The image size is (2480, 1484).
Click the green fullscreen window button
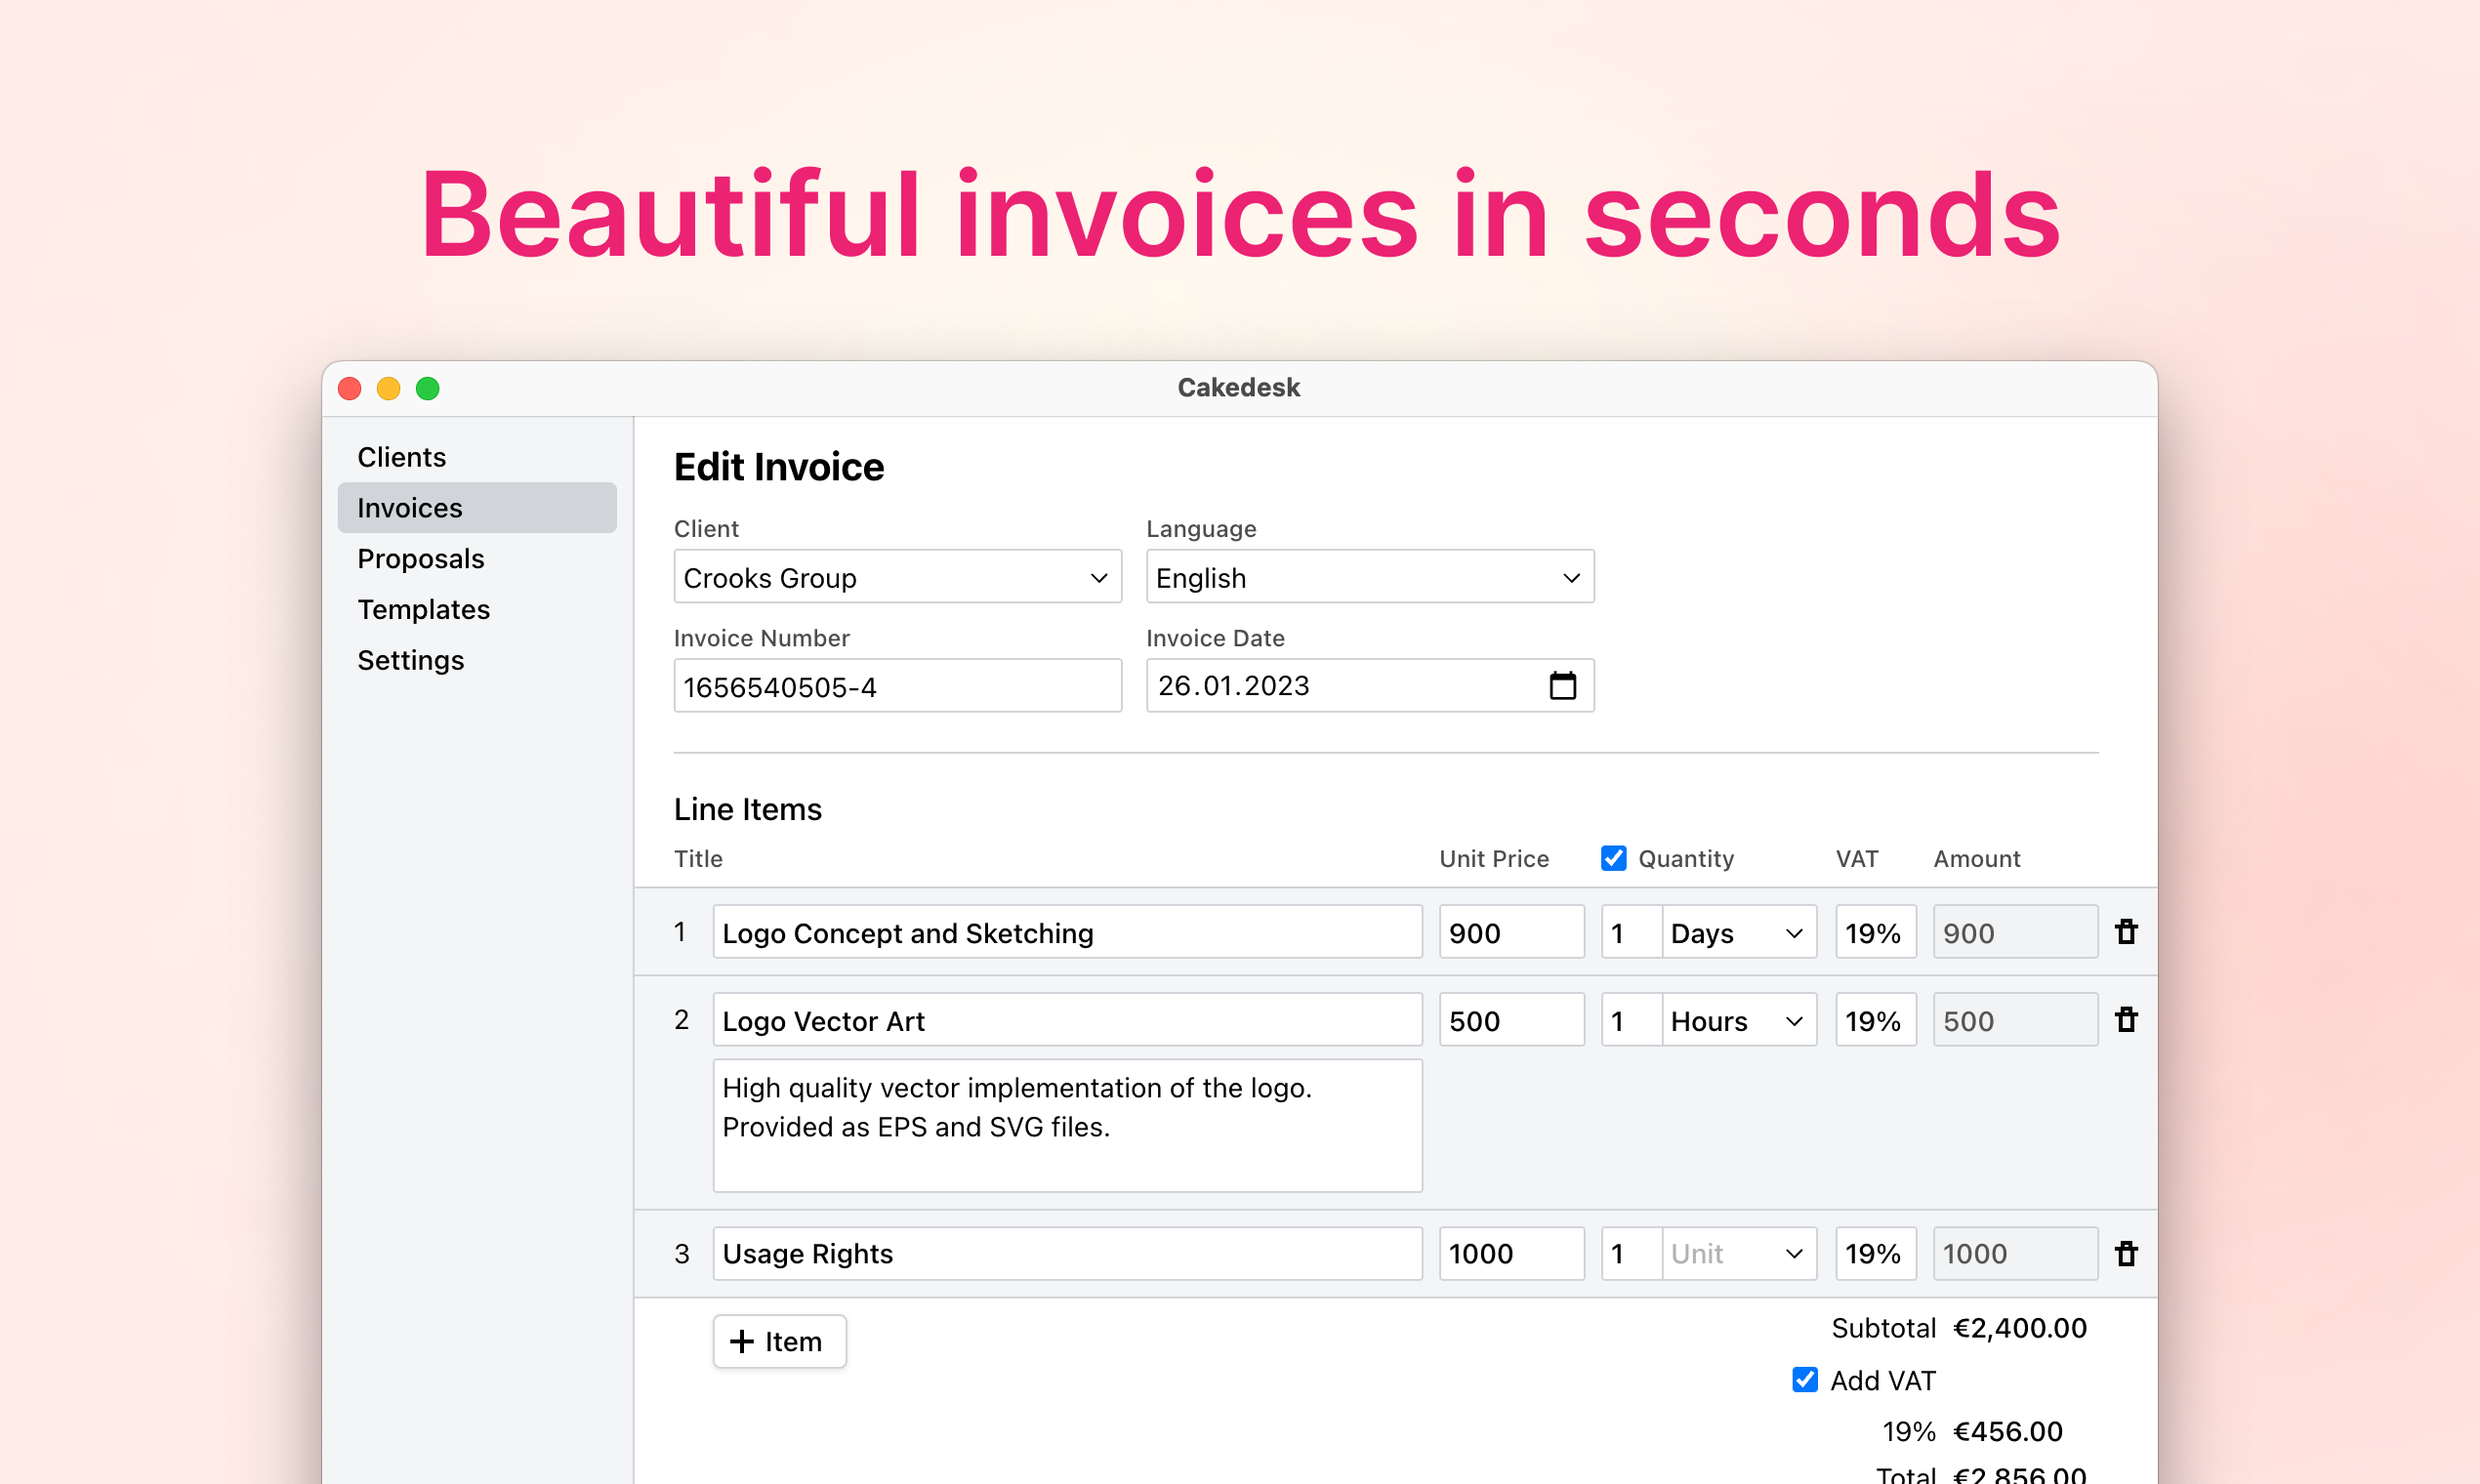(x=428, y=388)
